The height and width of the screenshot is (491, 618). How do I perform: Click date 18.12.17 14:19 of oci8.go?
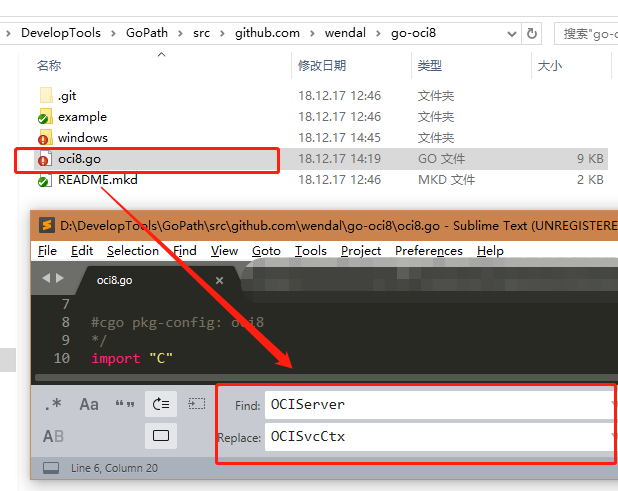point(339,159)
